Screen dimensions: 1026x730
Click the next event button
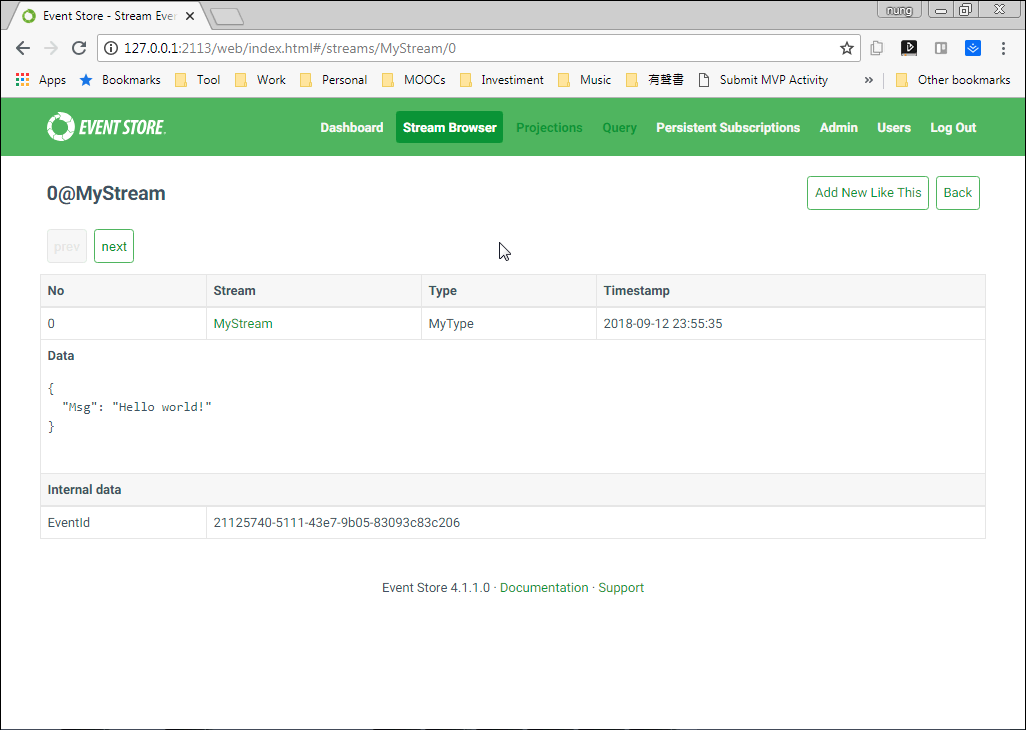pyautogui.click(x=114, y=247)
